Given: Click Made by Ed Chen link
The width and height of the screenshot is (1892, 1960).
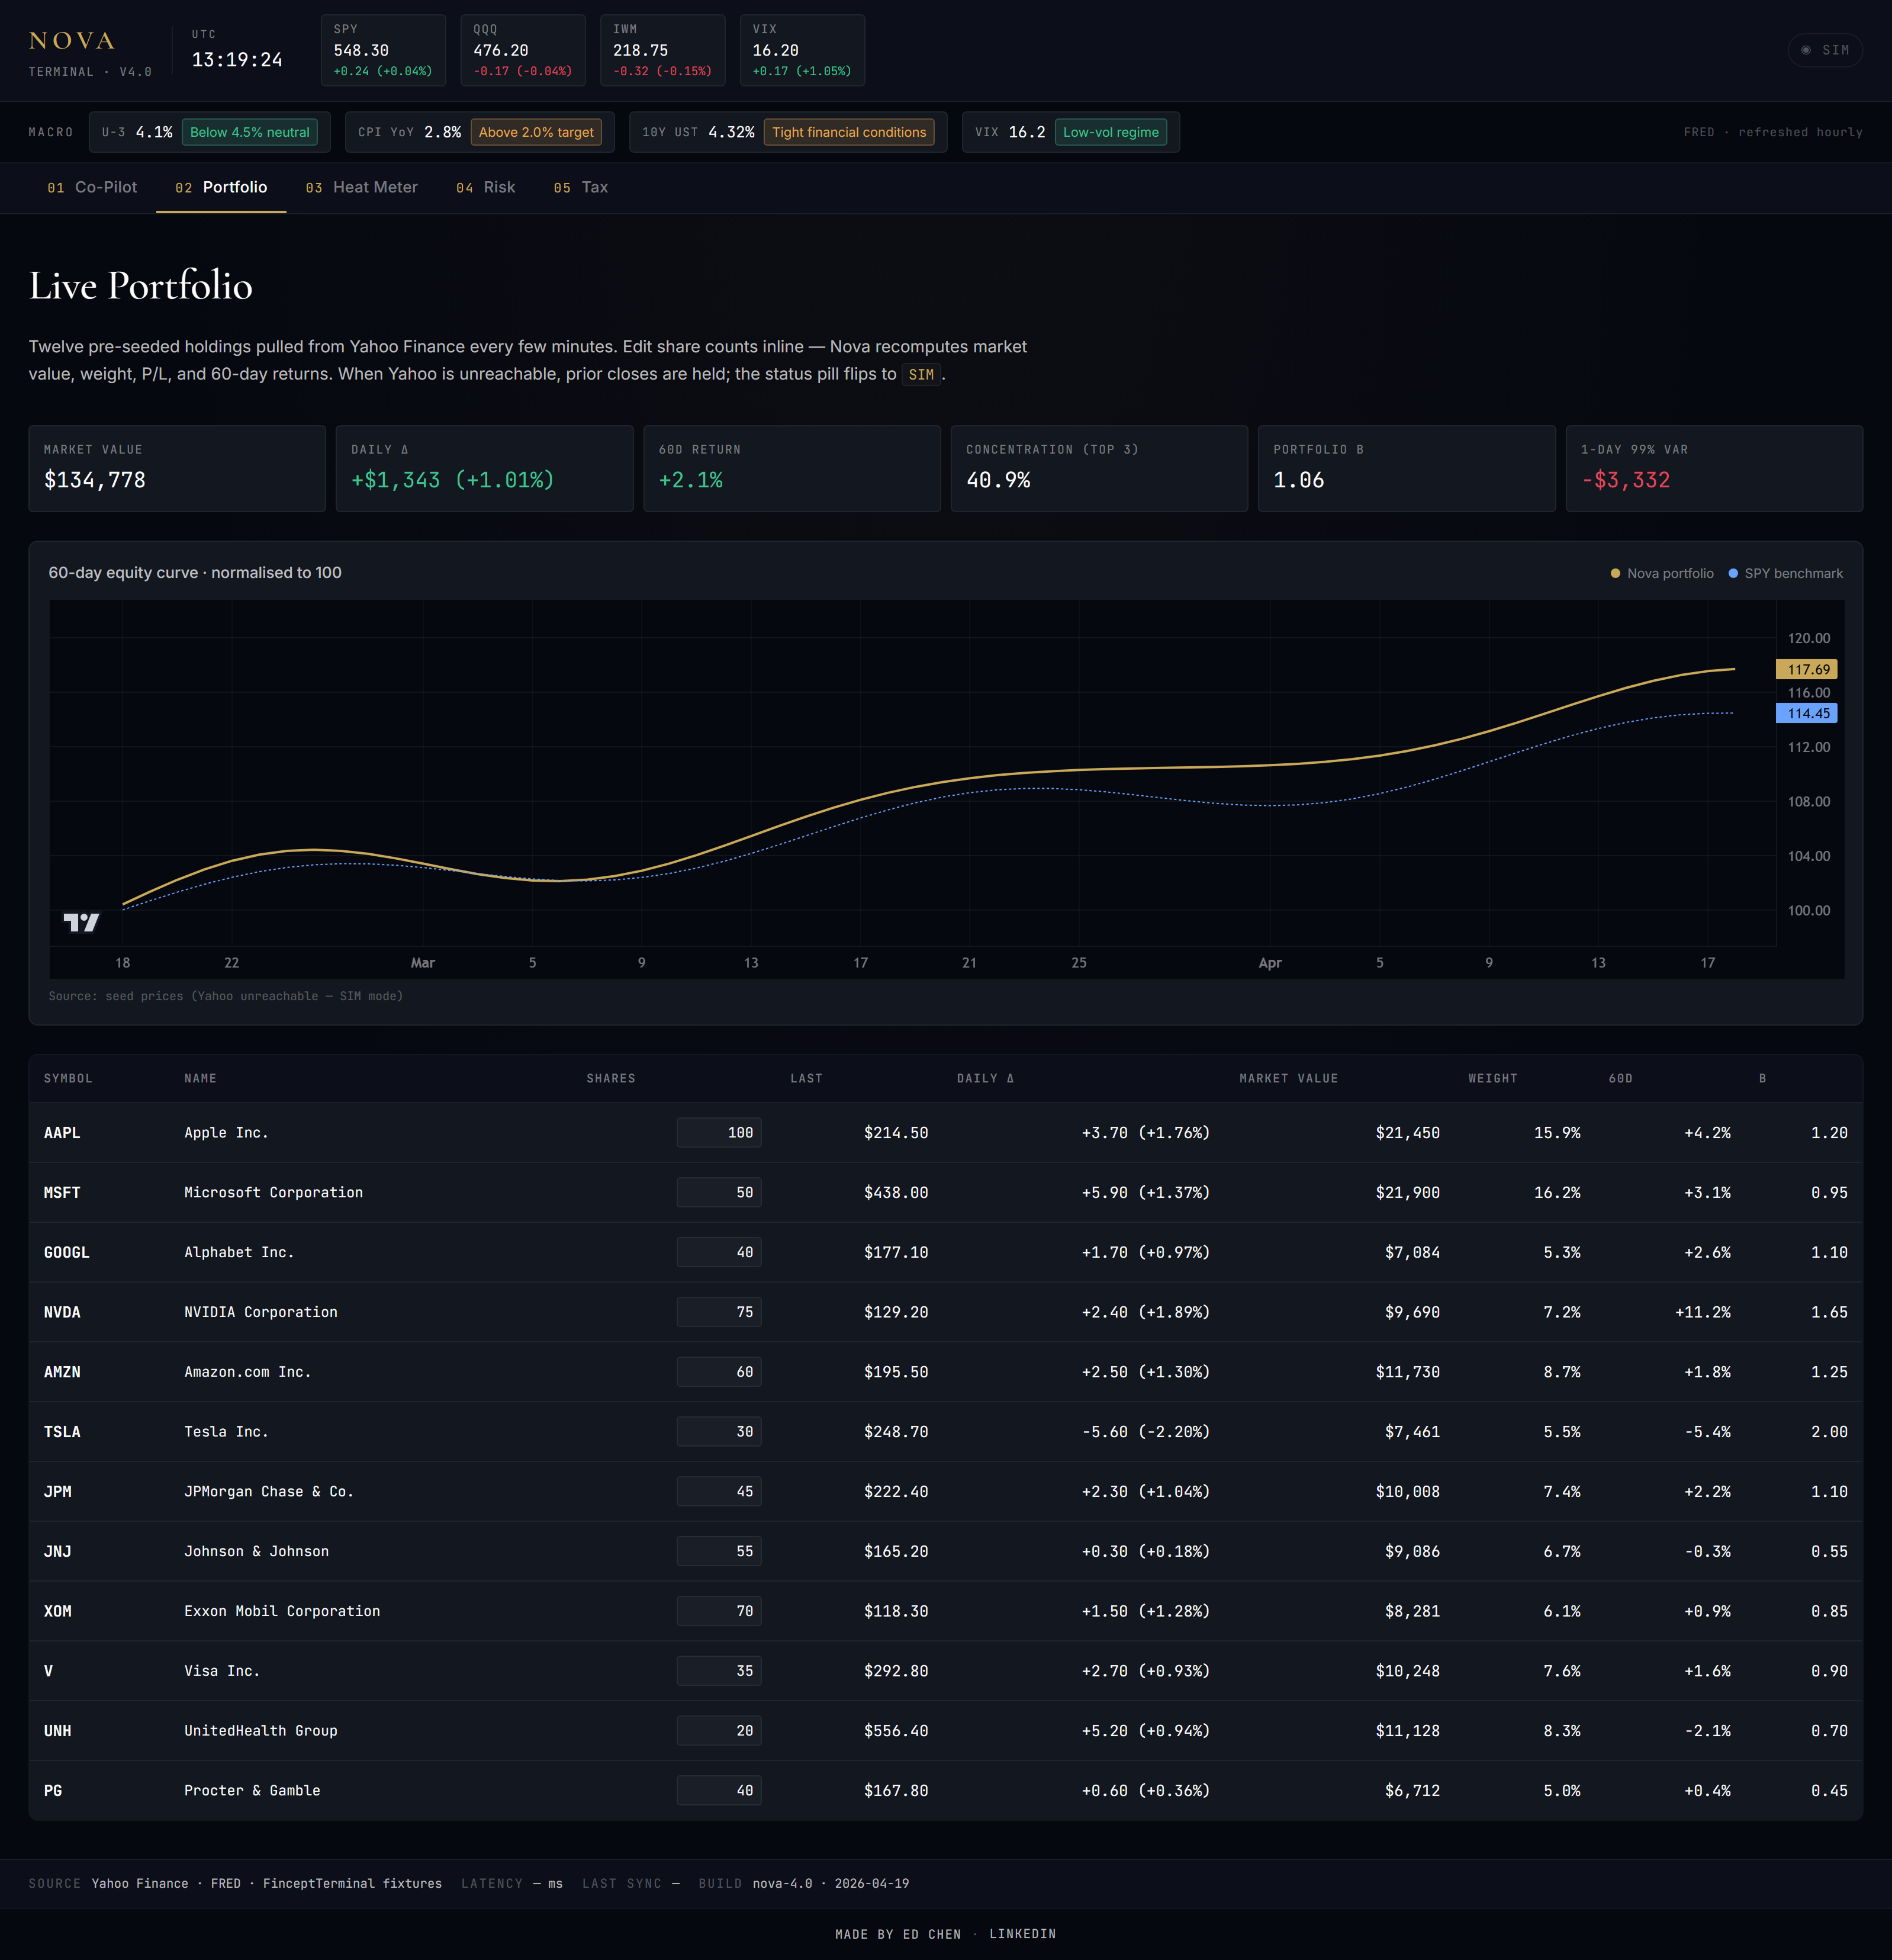Looking at the screenshot, I should click(898, 1934).
